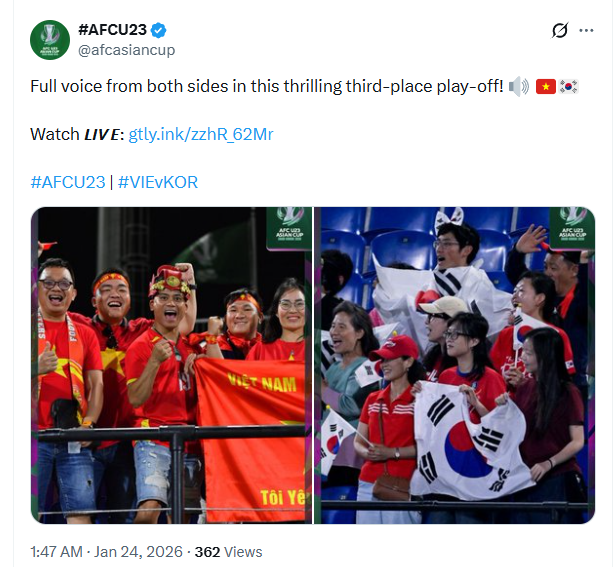Click the blue verified badge icon
Screen dimensions: 614x567
pyautogui.click(x=159, y=30)
